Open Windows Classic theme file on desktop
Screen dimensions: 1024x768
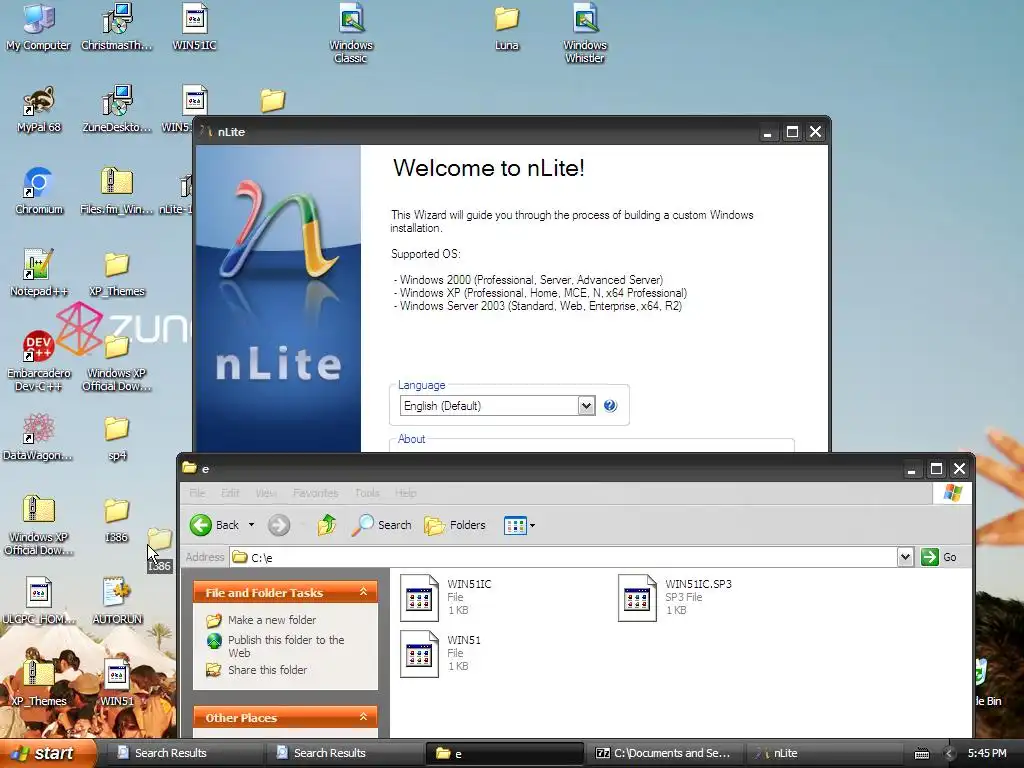coord(351,33)
